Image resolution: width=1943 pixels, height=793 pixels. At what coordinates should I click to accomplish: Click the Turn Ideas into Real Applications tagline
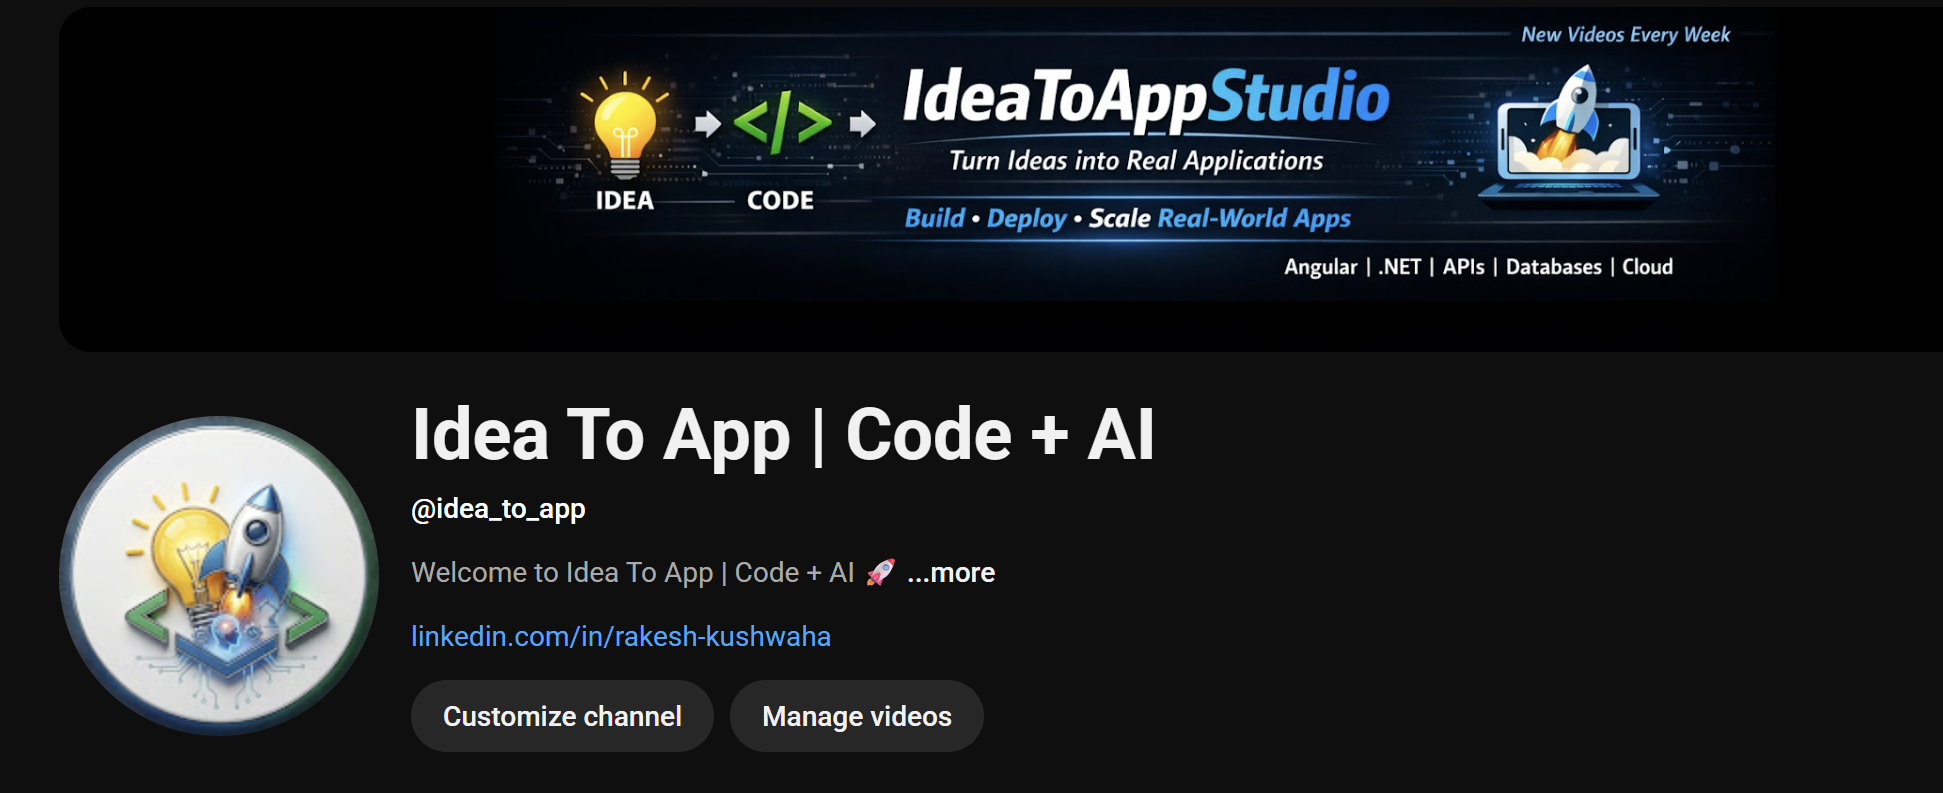(x=1135, y=161)
